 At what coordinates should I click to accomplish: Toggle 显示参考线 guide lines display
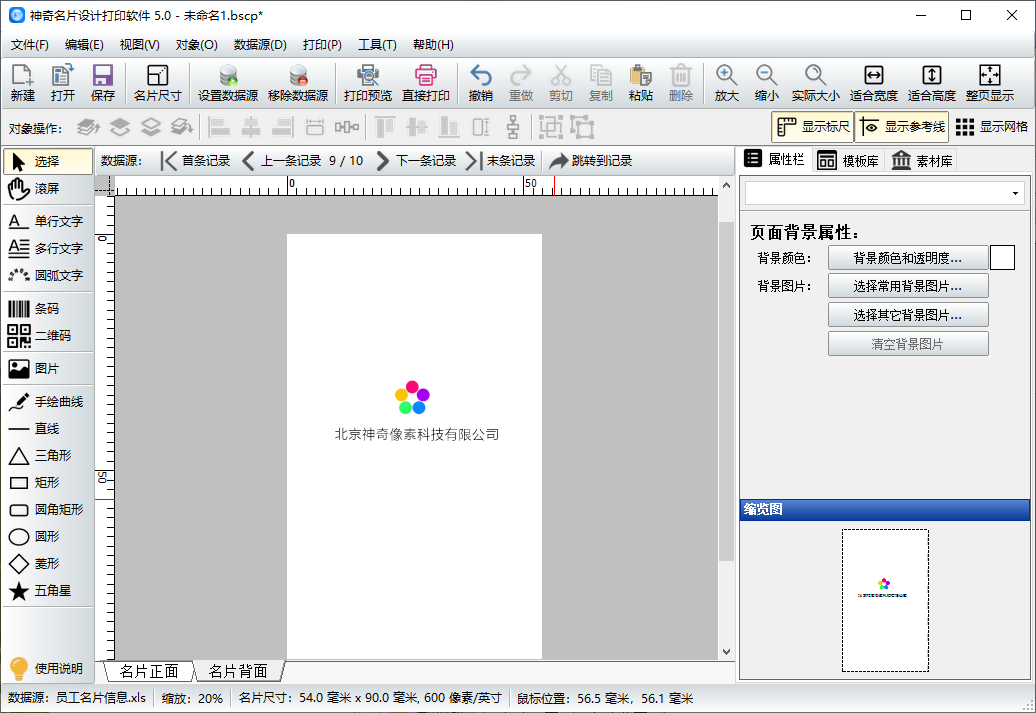pos(902,127)
